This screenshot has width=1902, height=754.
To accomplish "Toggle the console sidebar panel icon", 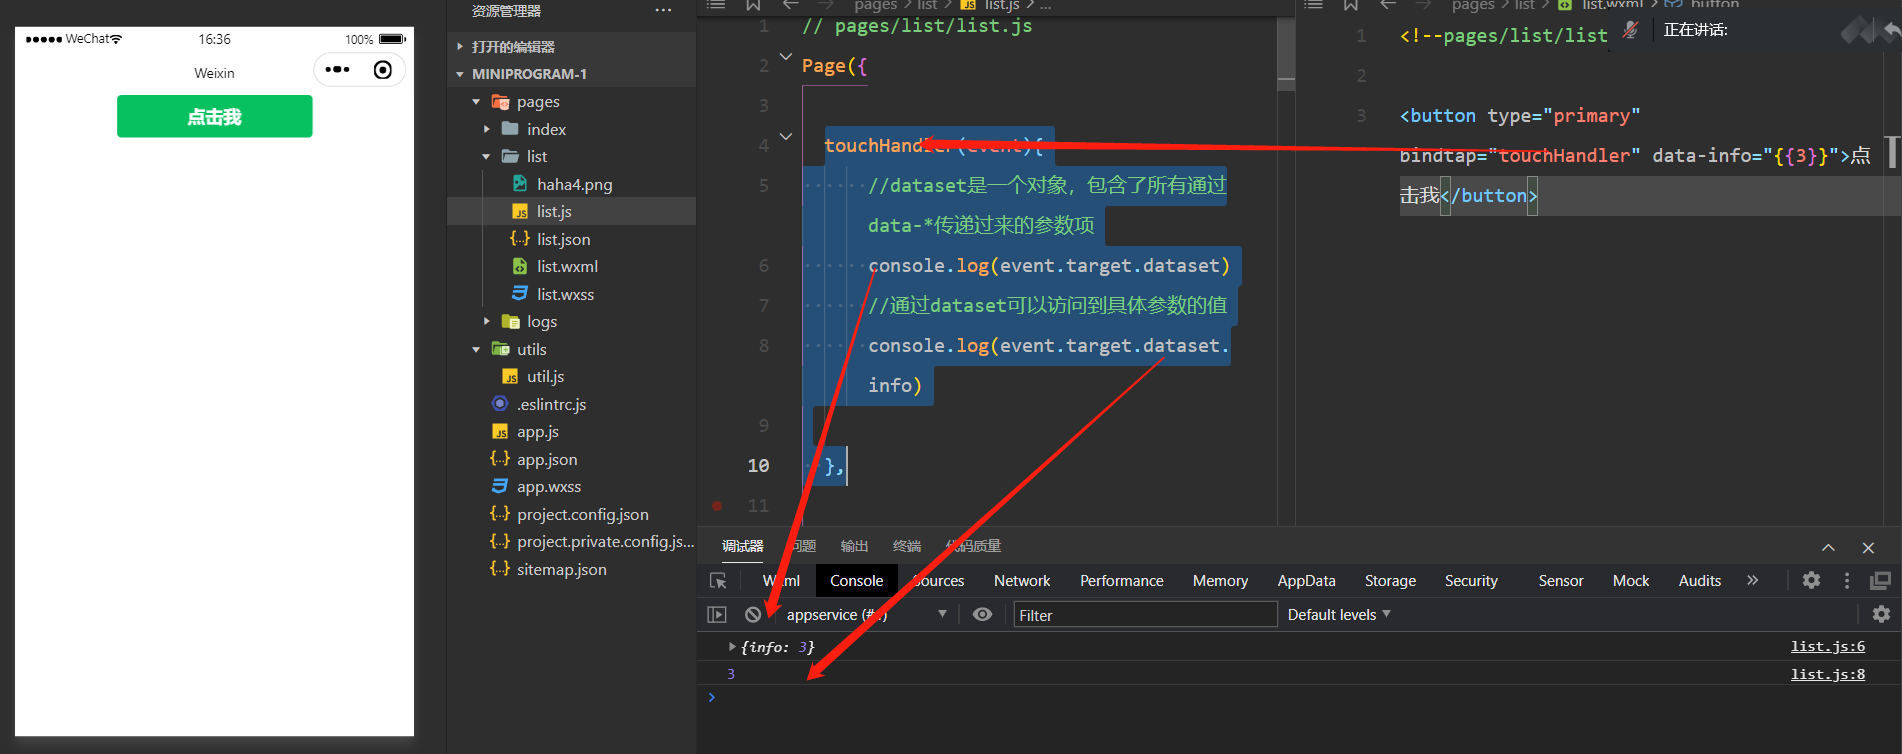I will click(717, 615).
